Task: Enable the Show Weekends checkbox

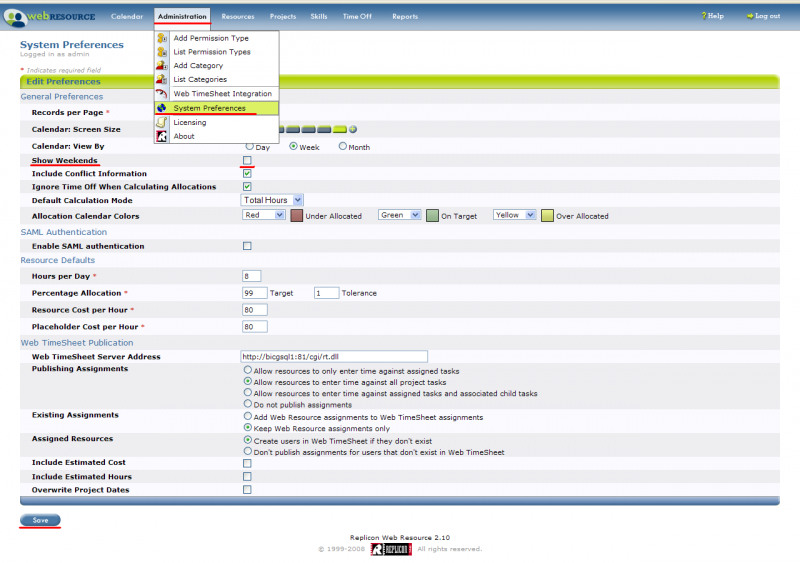Action: click(247, 160)
